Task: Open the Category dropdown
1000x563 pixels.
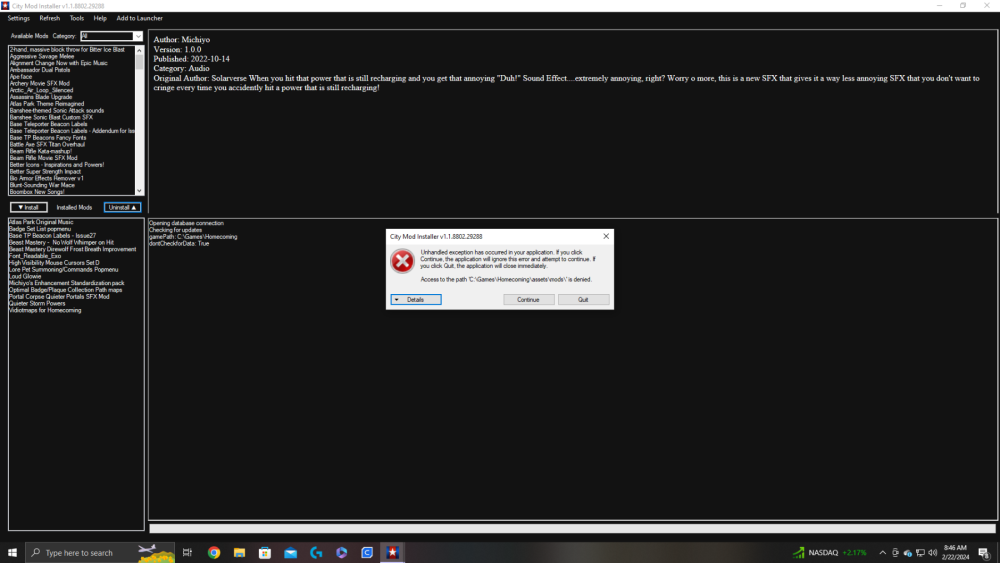Action: coord(111,36)
